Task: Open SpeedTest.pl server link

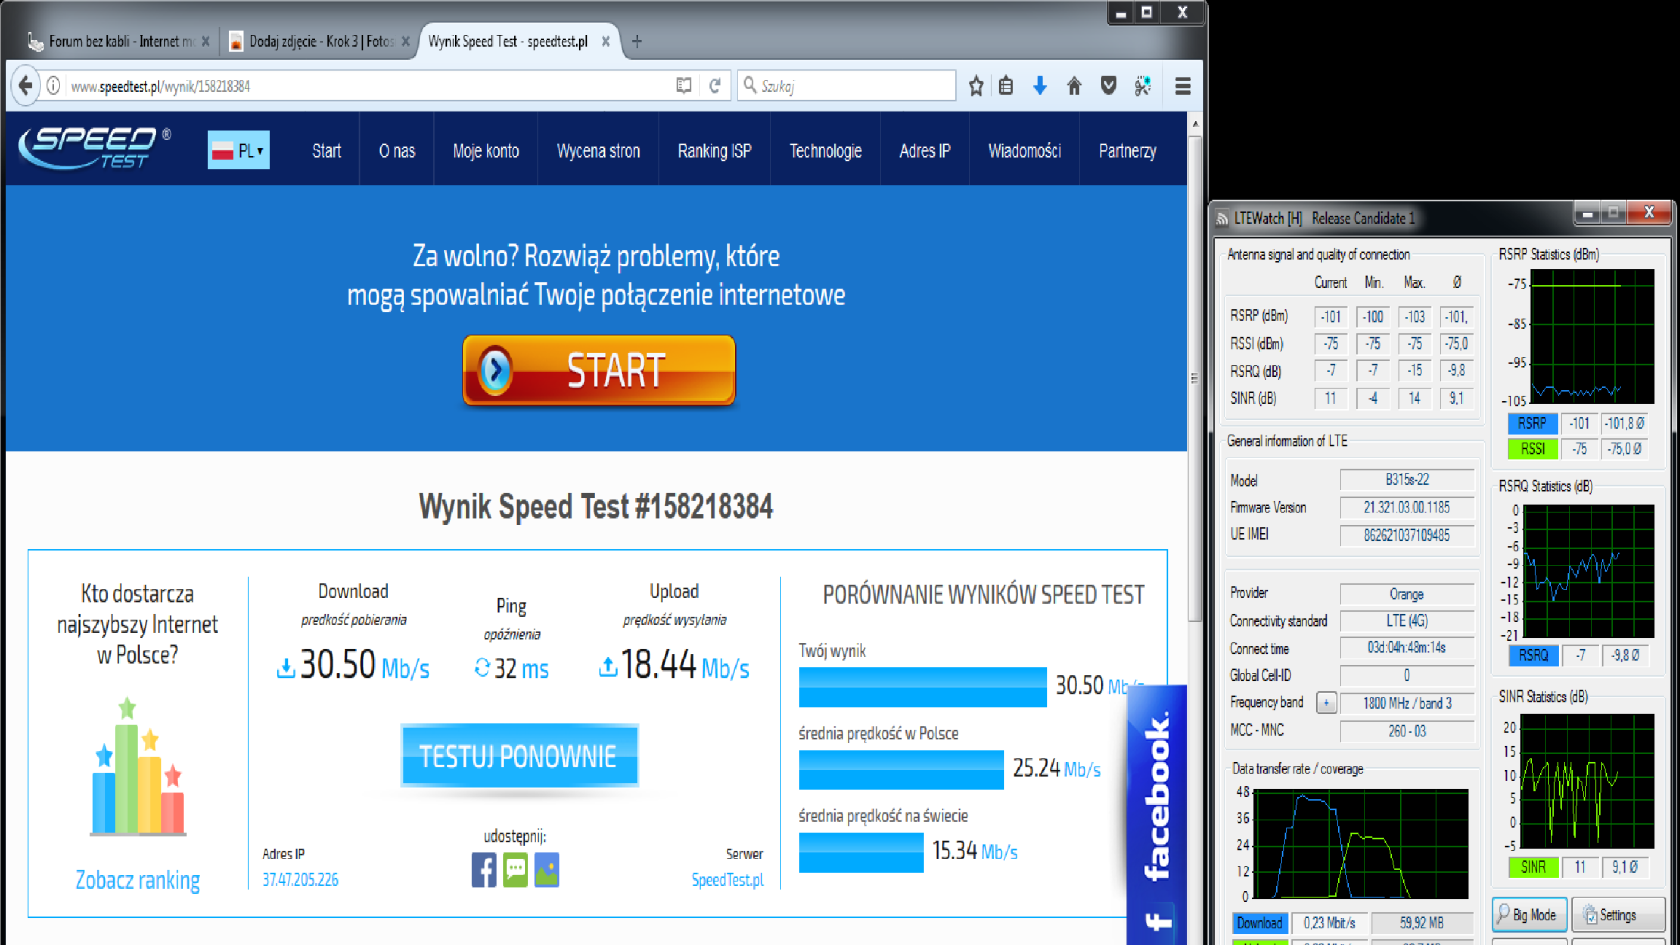Action: [727, 880]
